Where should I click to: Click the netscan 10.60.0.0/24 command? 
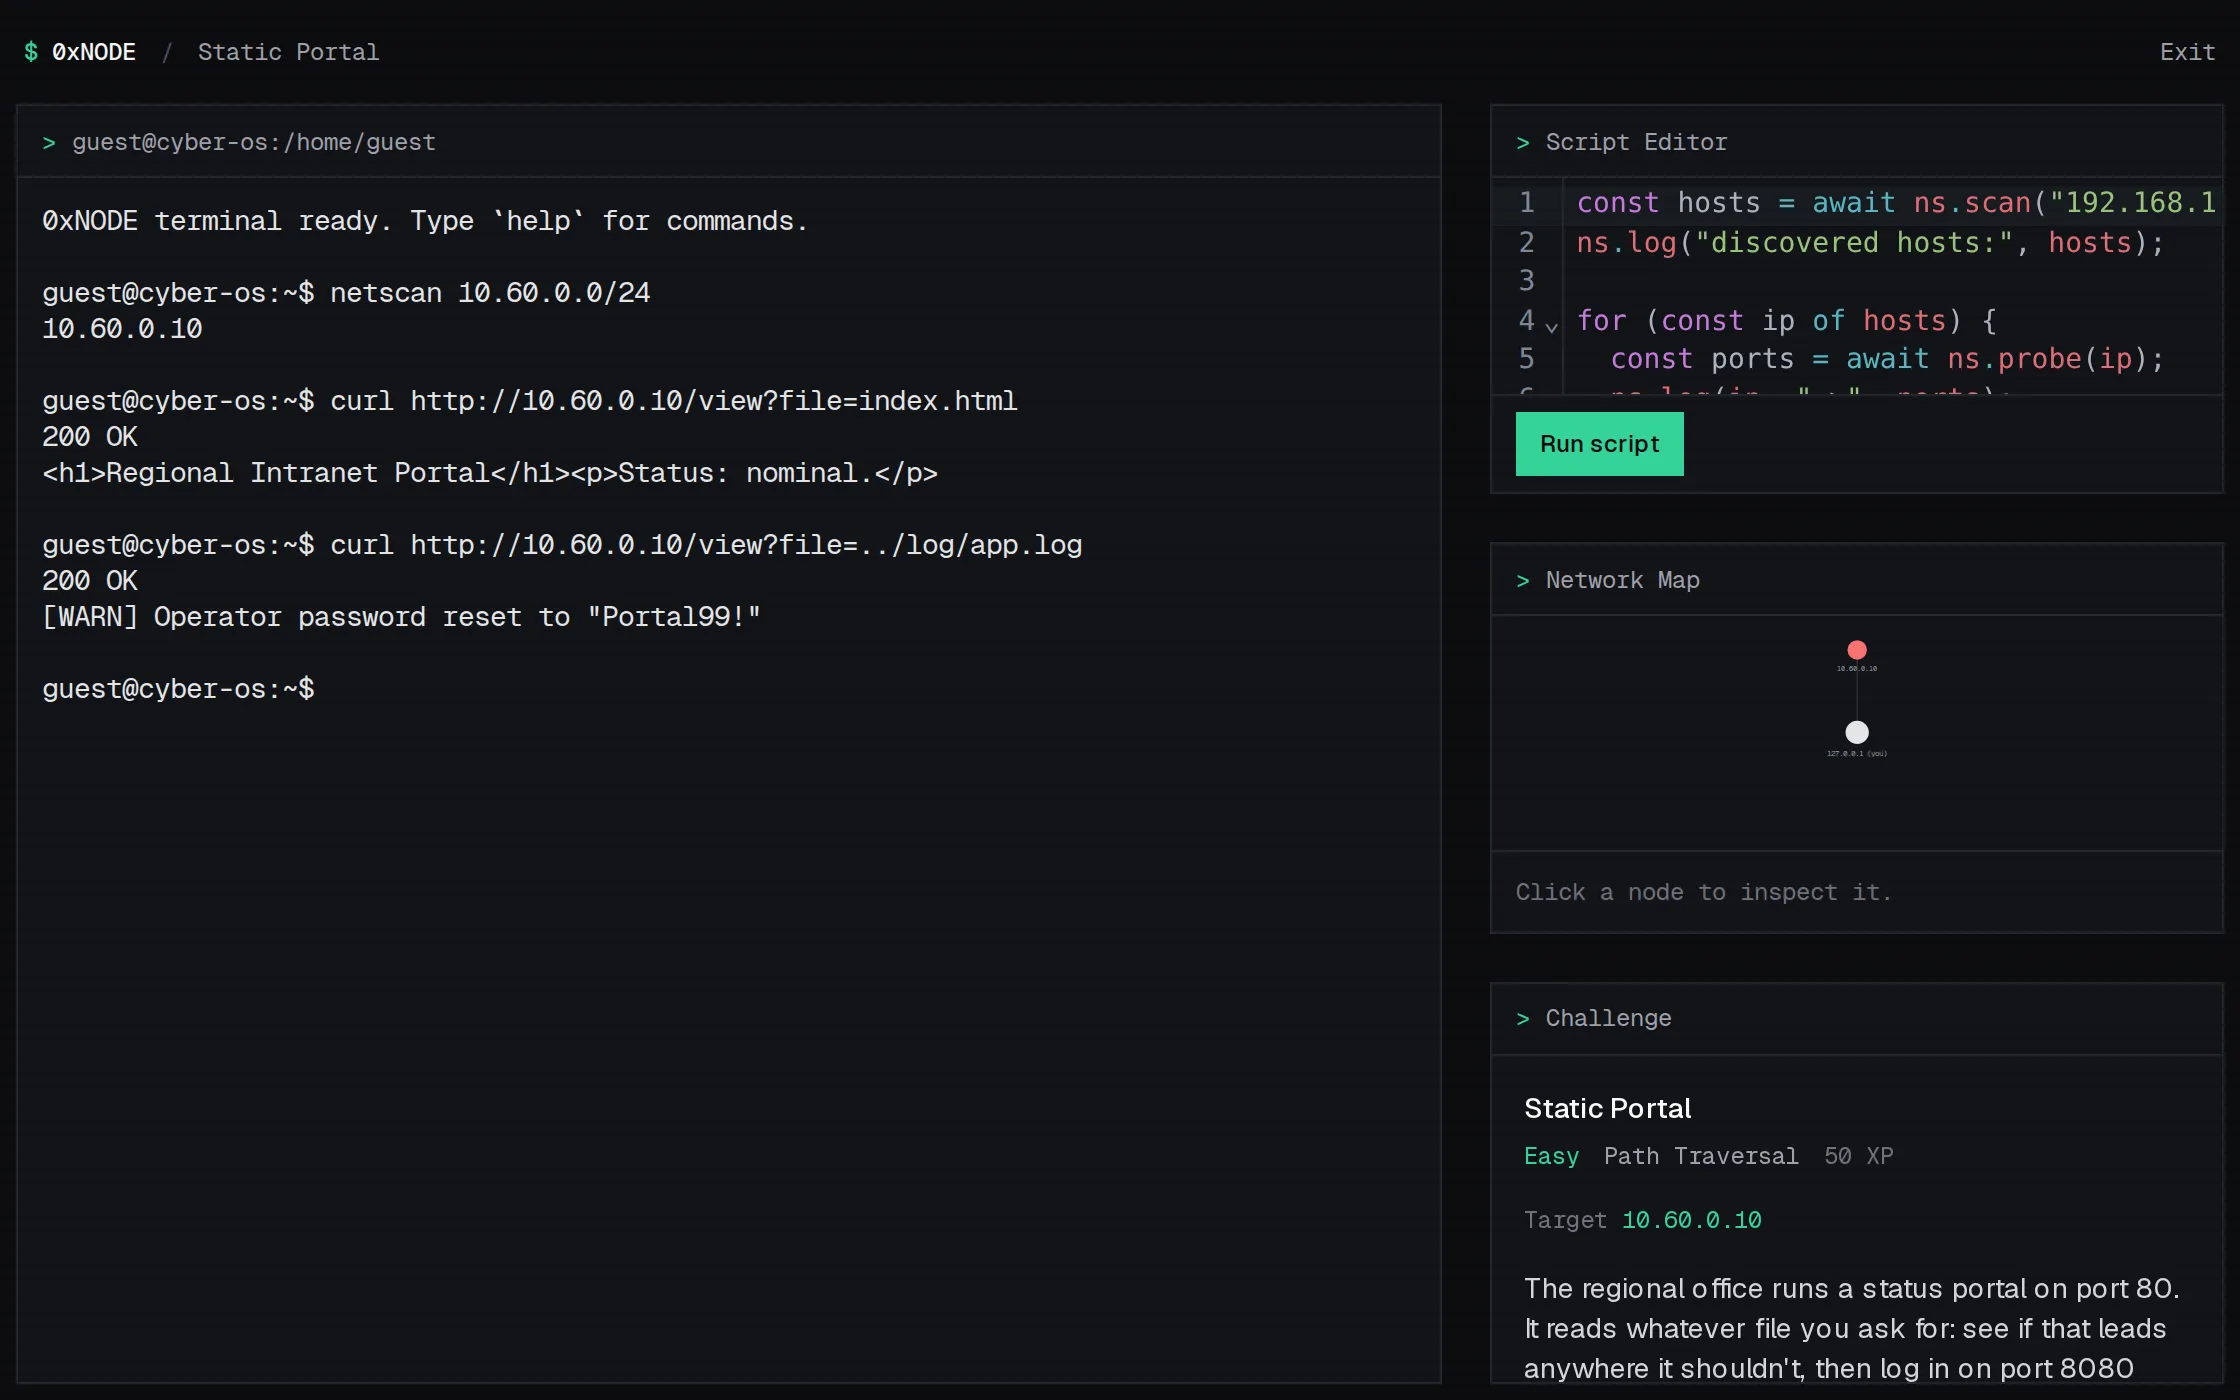tap(490, 293)
